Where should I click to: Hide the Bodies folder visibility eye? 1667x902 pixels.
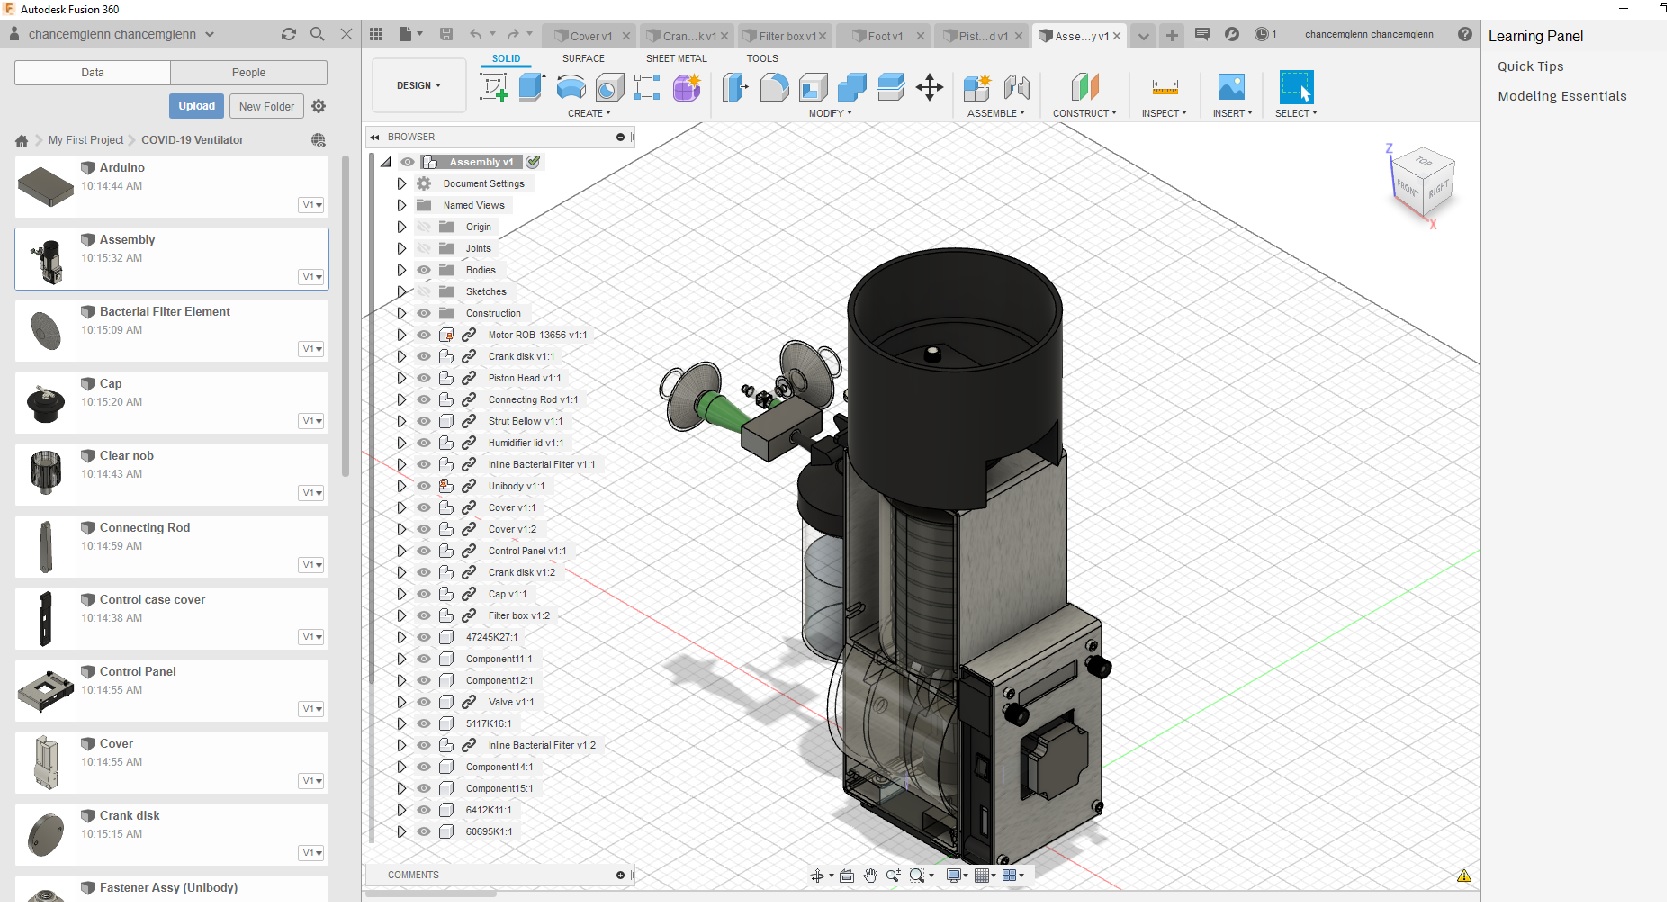(424, 270)
